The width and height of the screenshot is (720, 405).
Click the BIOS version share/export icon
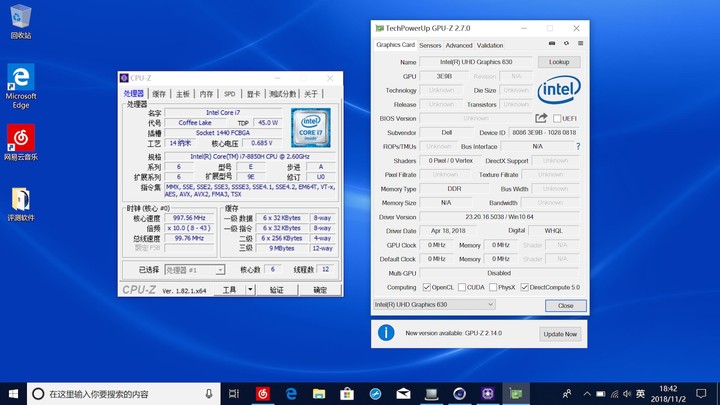(x=542, y=118)
